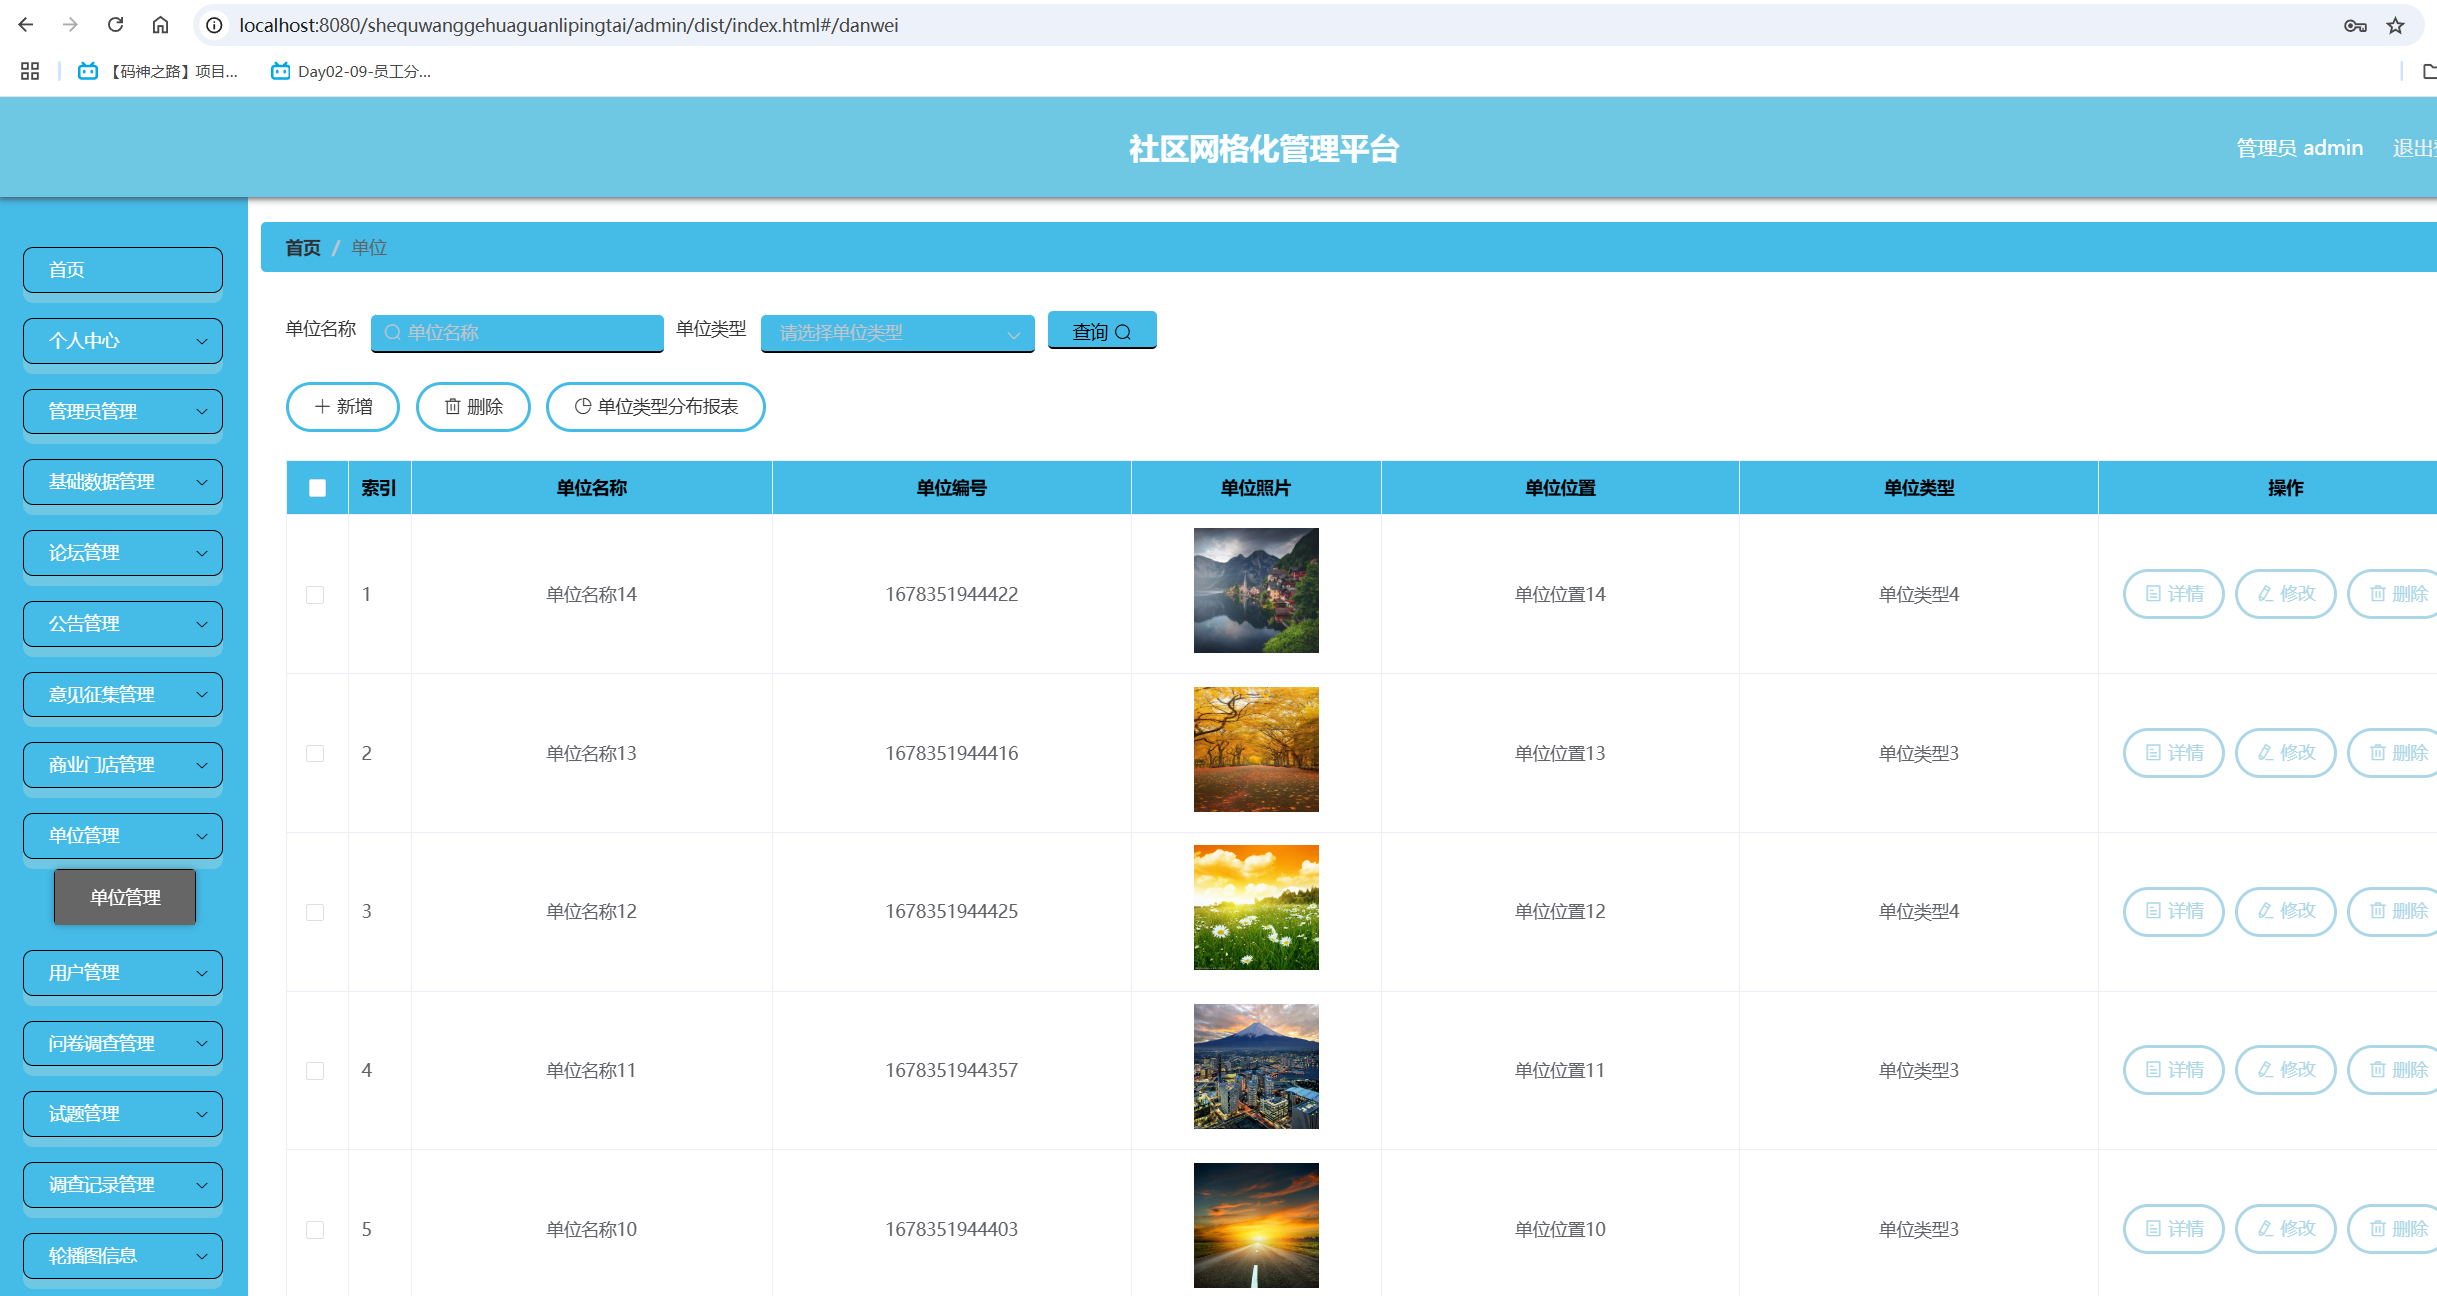This screenshot has width=2437, height=1296.
Task: Collapse the 单位管理 parent menu
Action: pyautogui.click(x=123, y=836)
